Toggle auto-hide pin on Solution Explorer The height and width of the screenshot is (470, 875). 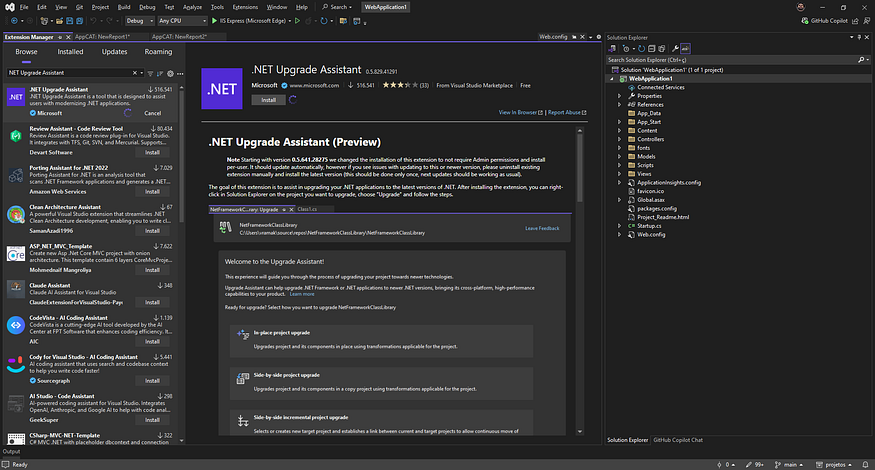(x=857, y=37)
